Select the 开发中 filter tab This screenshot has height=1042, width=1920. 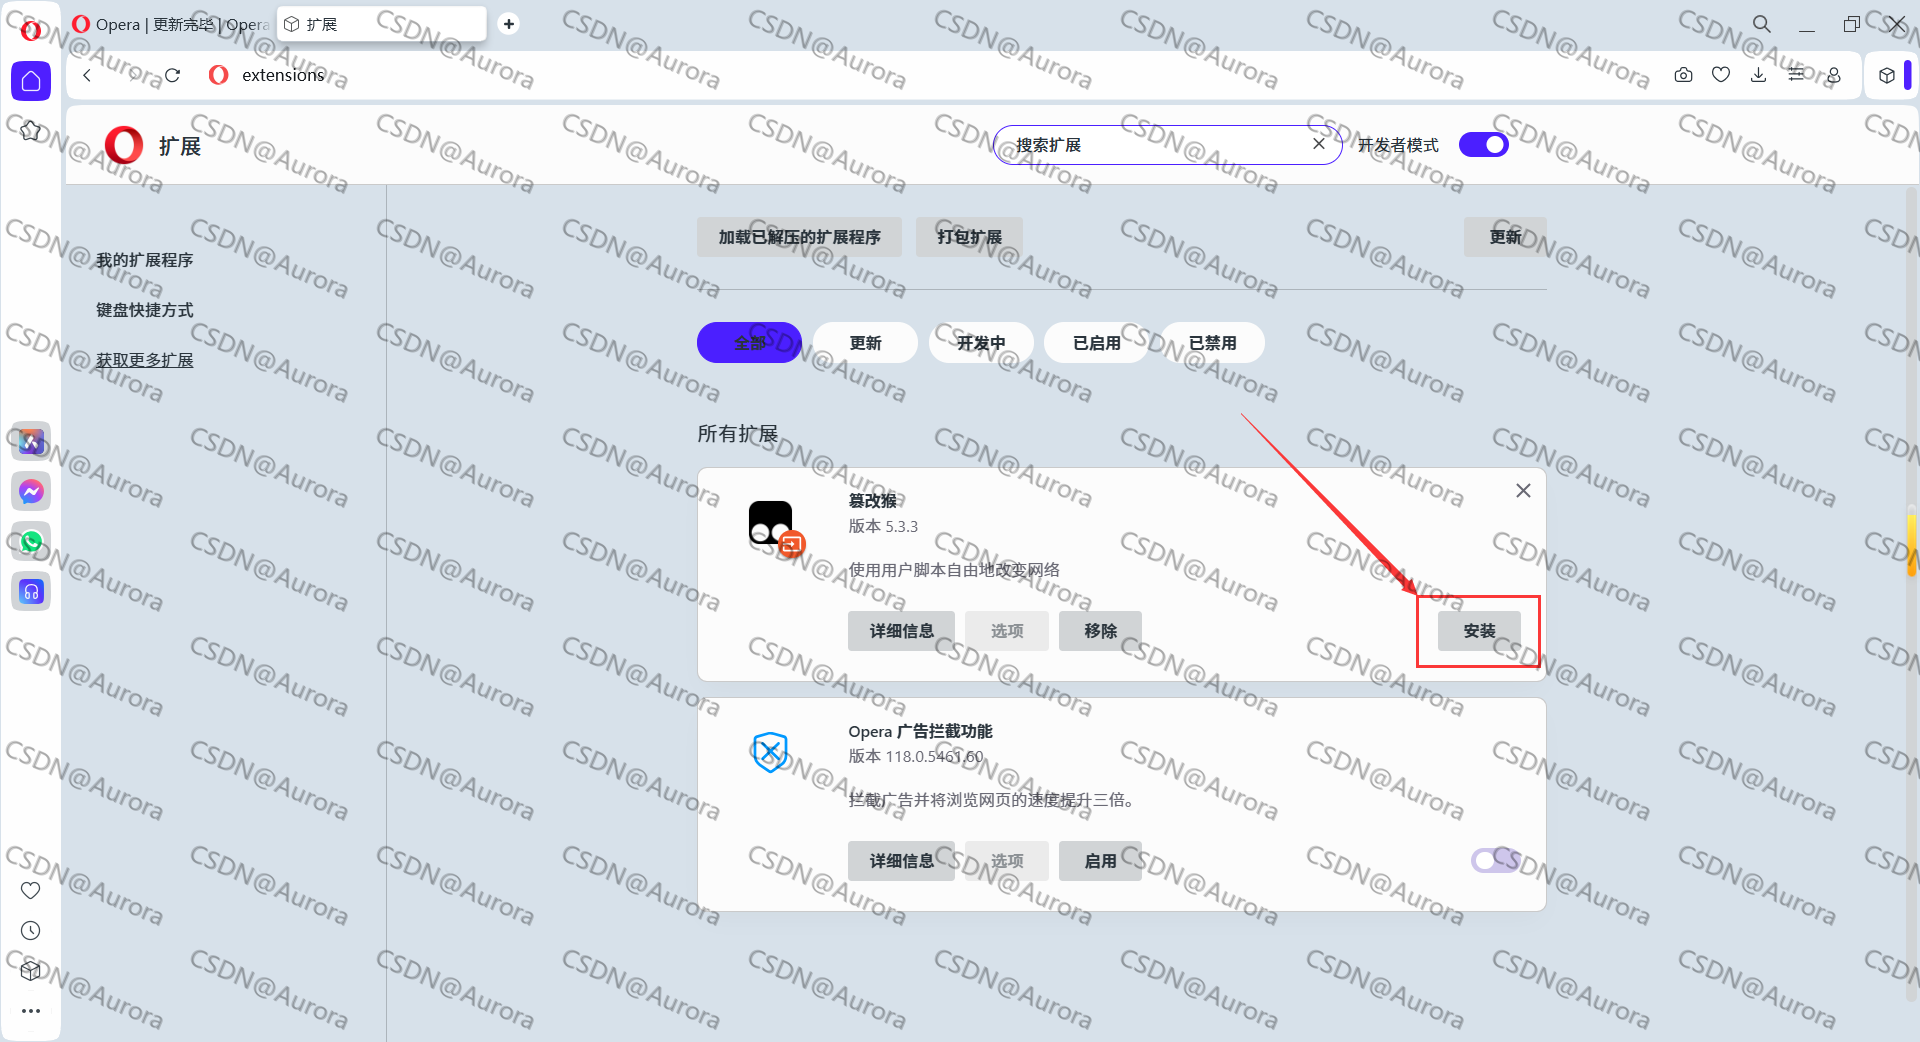pyautogui.click(x=981, y=343)
